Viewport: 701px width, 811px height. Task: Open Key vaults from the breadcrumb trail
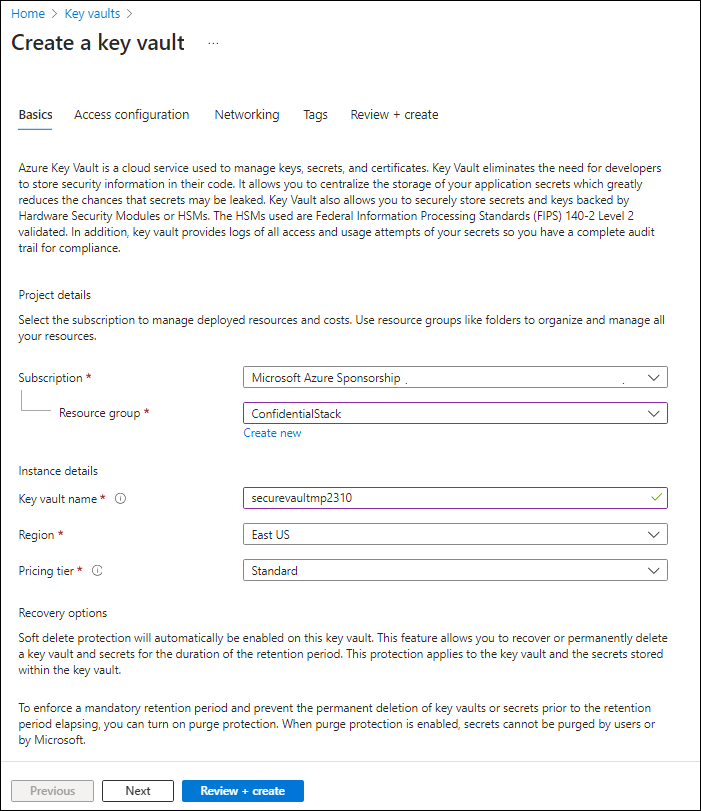[x=91, y=13]
